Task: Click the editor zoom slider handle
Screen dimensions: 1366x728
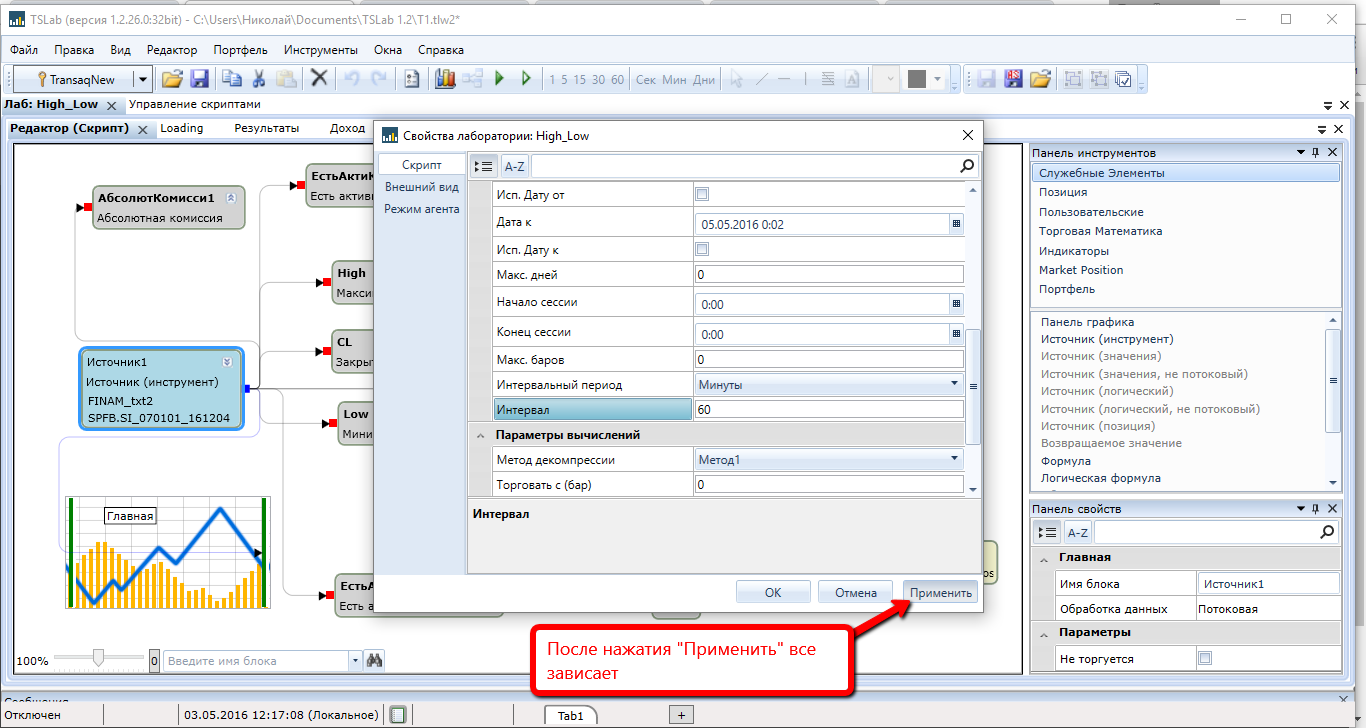Action: click(x=98, y=657)
